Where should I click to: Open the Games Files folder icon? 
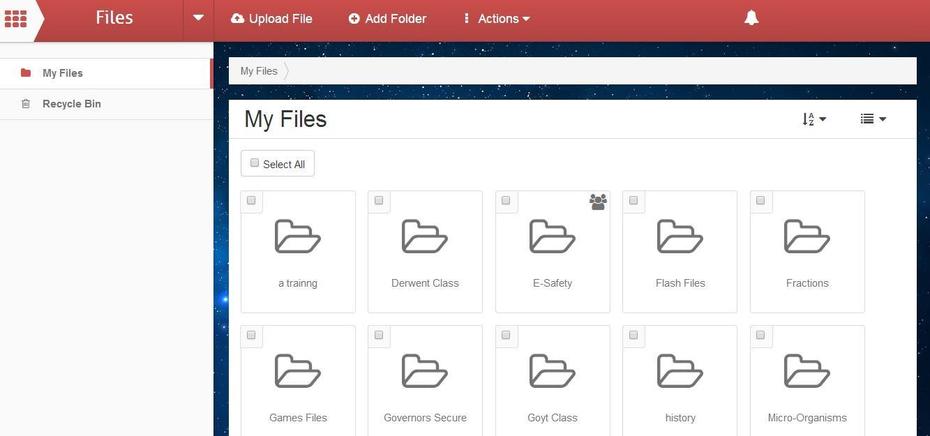pos(298,371)
